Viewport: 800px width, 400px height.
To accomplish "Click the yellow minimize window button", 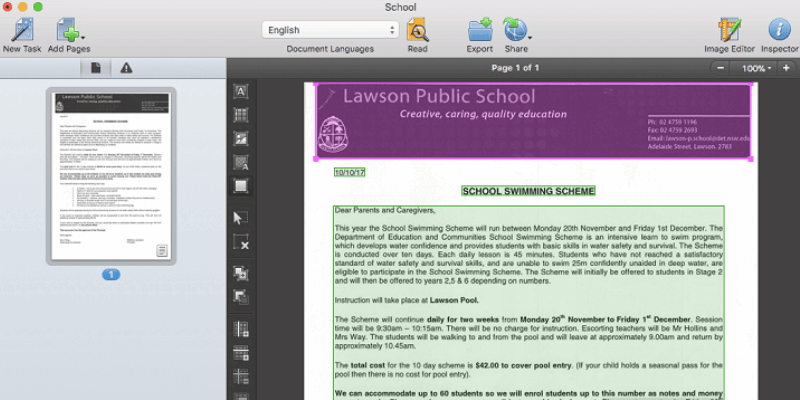I will [x=22, y=7].
